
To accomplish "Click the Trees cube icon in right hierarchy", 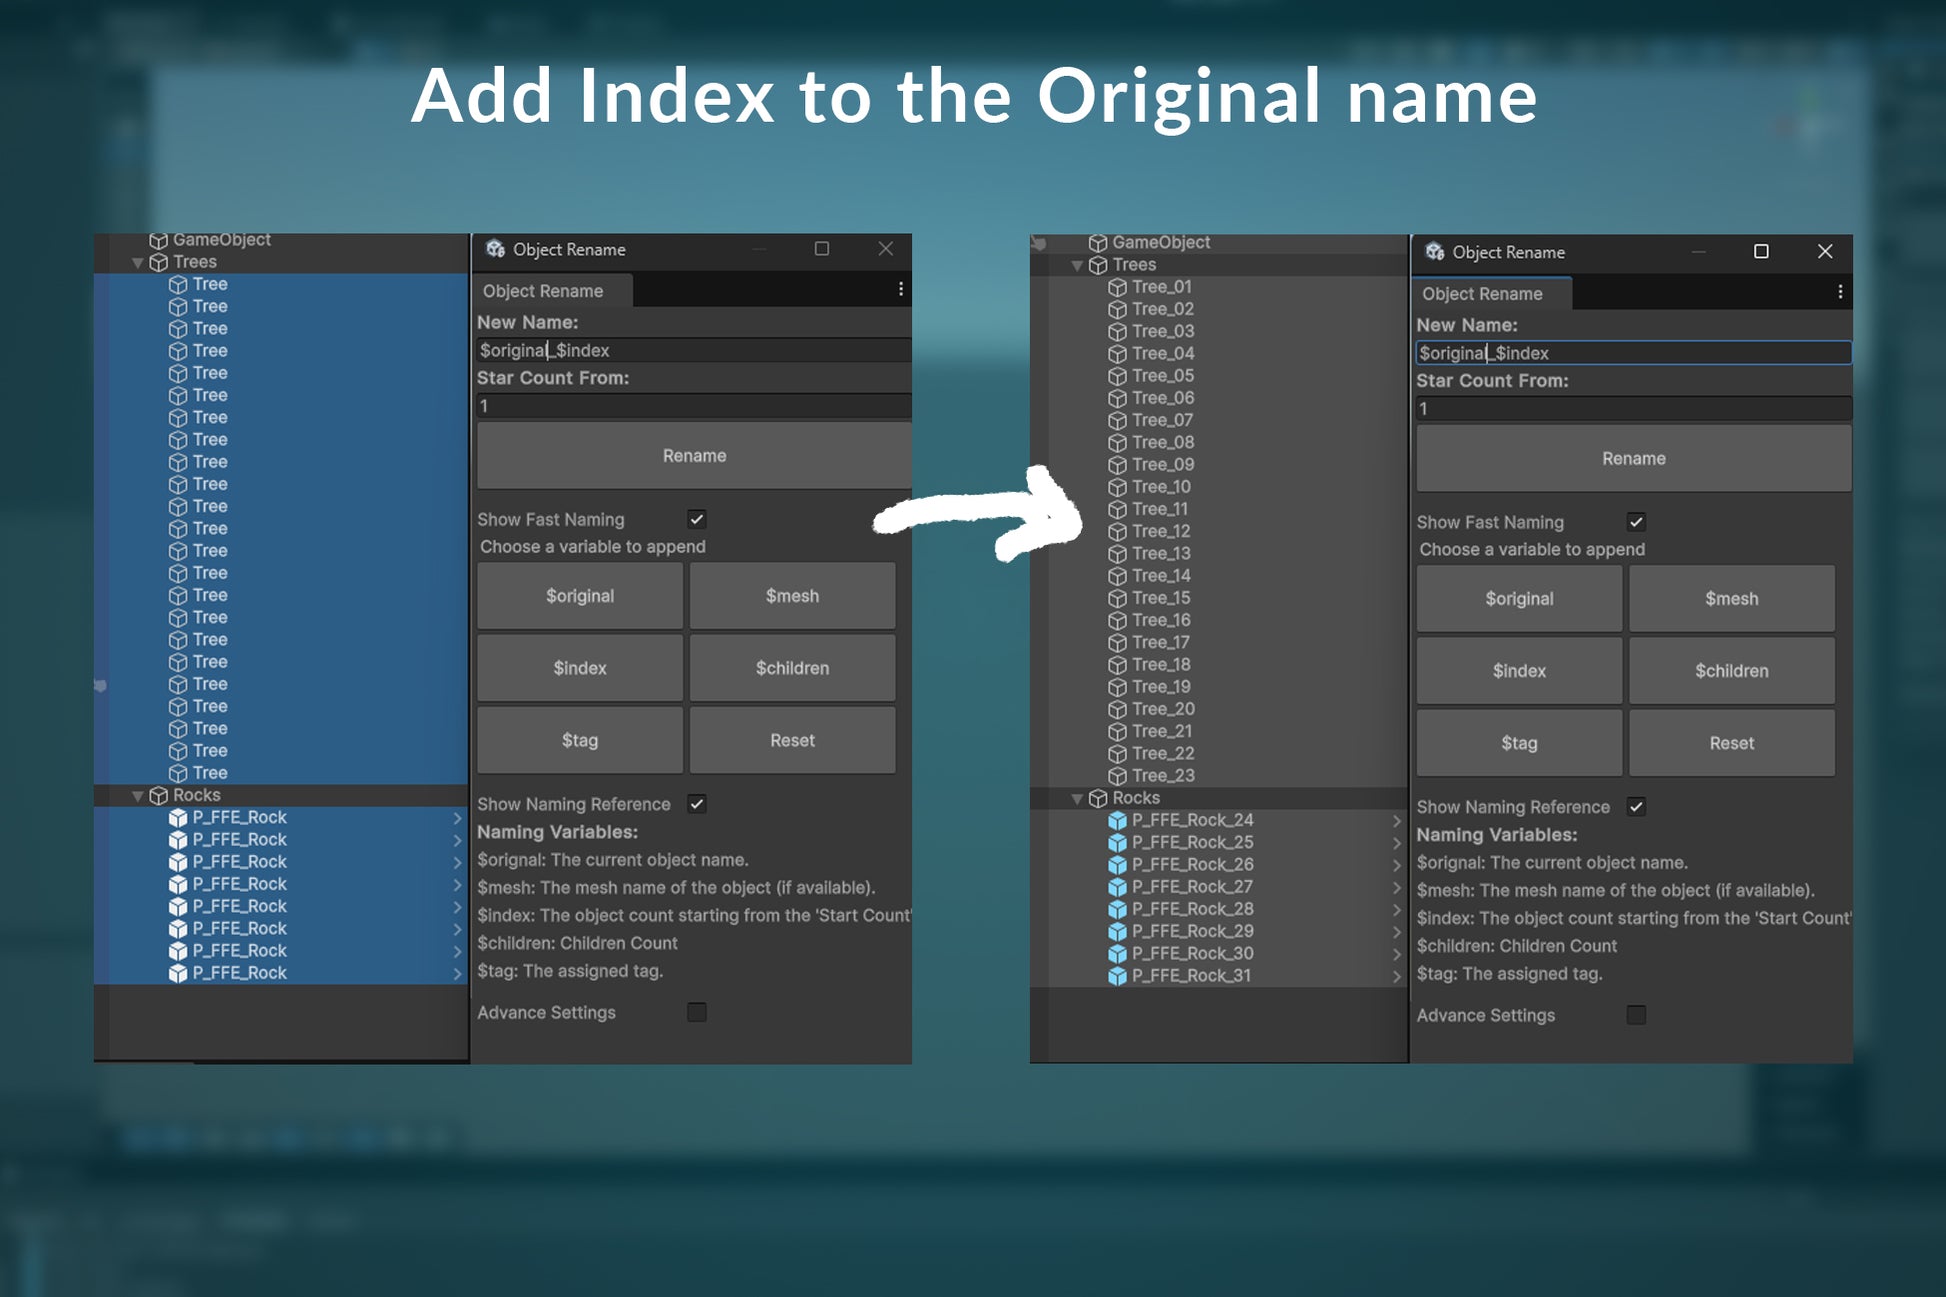I will click(x=1098, y=265).
